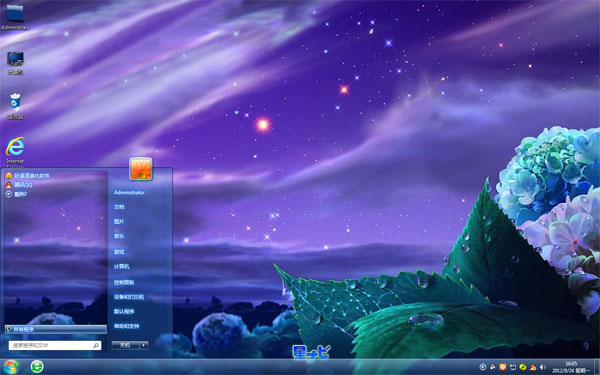This screenshot has width=600, height=375.
Task: Open the third pinned program with disc icon
Action: [x=16, y=194]
